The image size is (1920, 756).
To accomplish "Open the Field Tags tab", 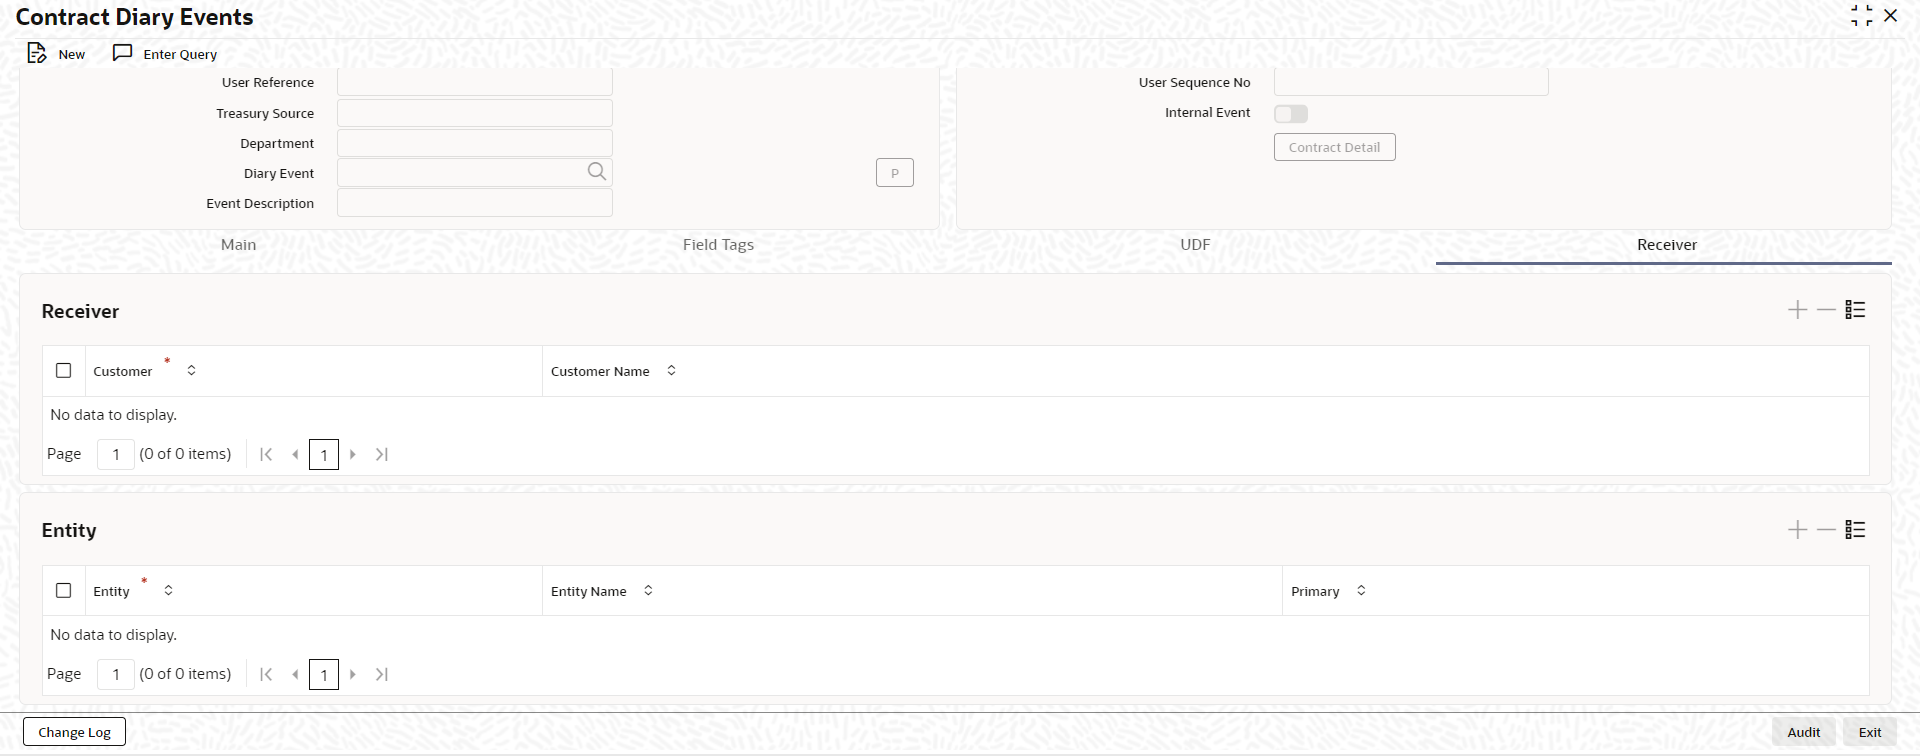I will coord(718,245).
